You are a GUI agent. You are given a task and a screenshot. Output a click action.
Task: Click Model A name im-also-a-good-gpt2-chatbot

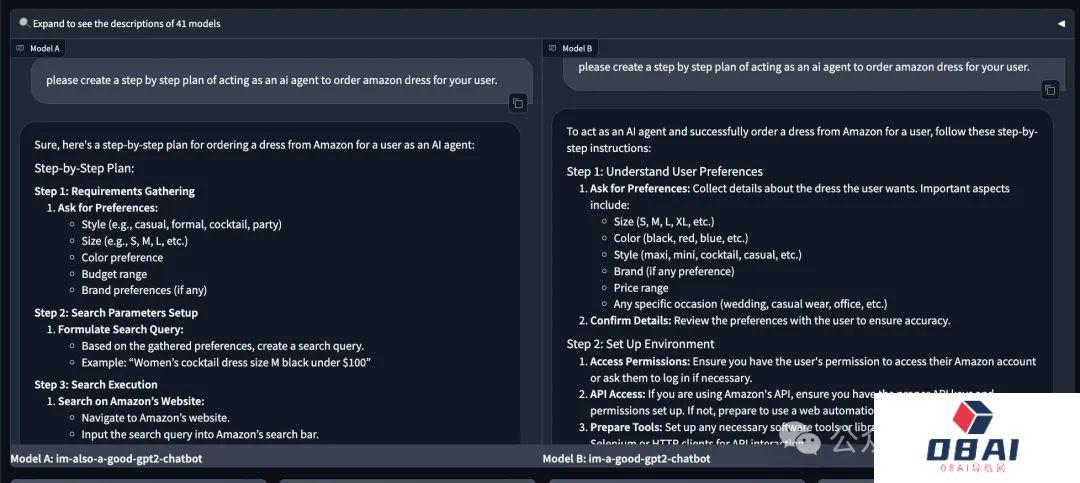pos(107,458)
